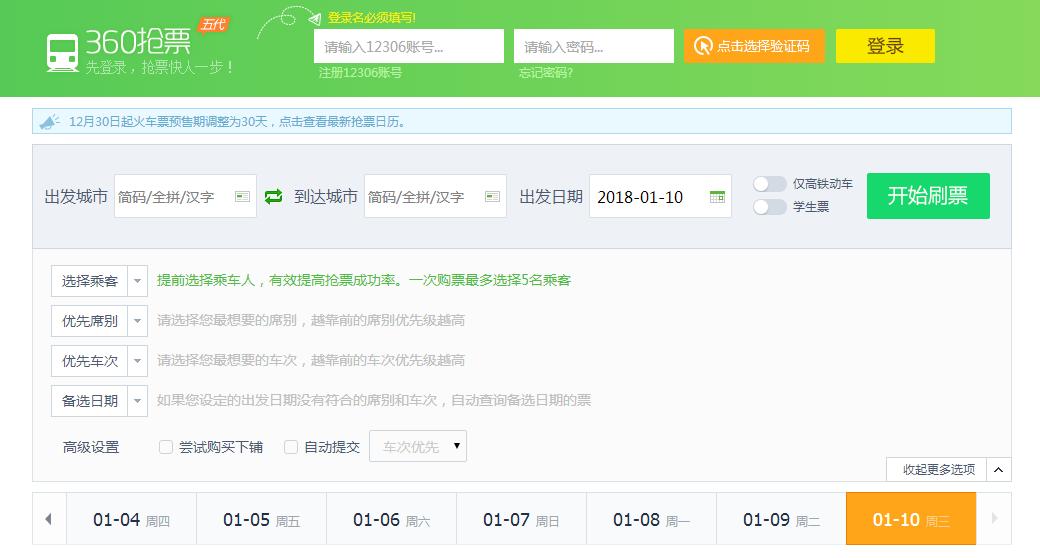The width and height of the screenshot is (1040, 558).
Task: Go to next dates with right arrow
Action: (x=994, y=518)
